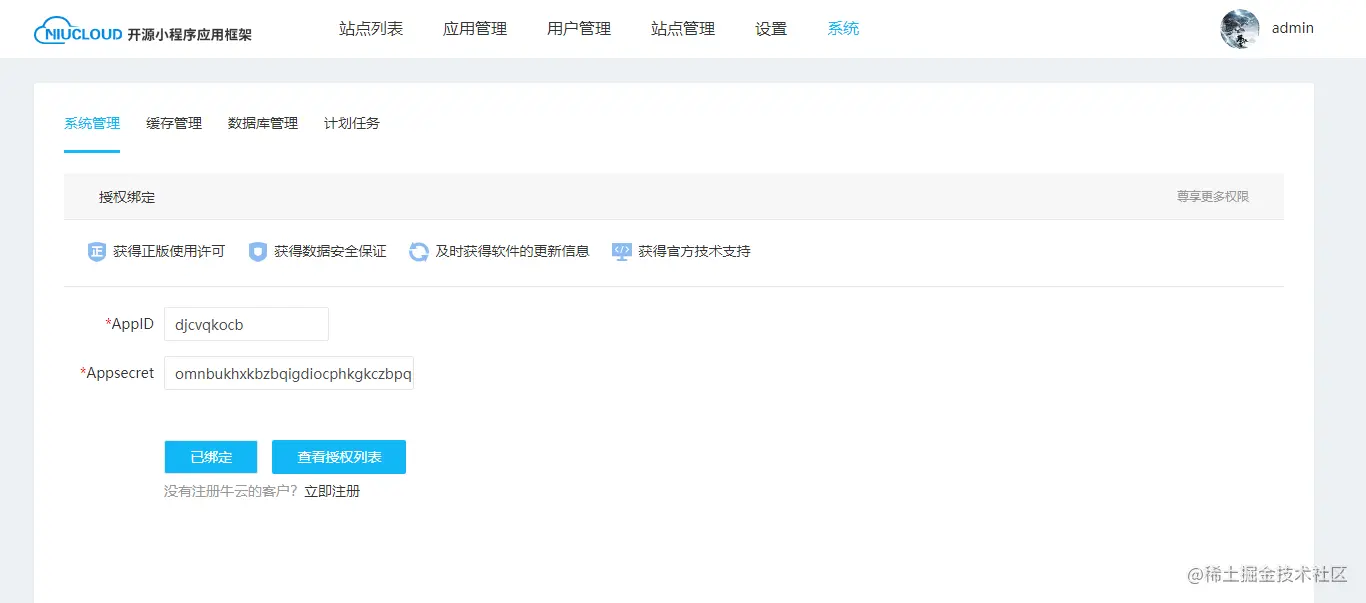Click the software update refresh icon
The height and width of the screenshot is (603, 1366).
click(418, 251)
